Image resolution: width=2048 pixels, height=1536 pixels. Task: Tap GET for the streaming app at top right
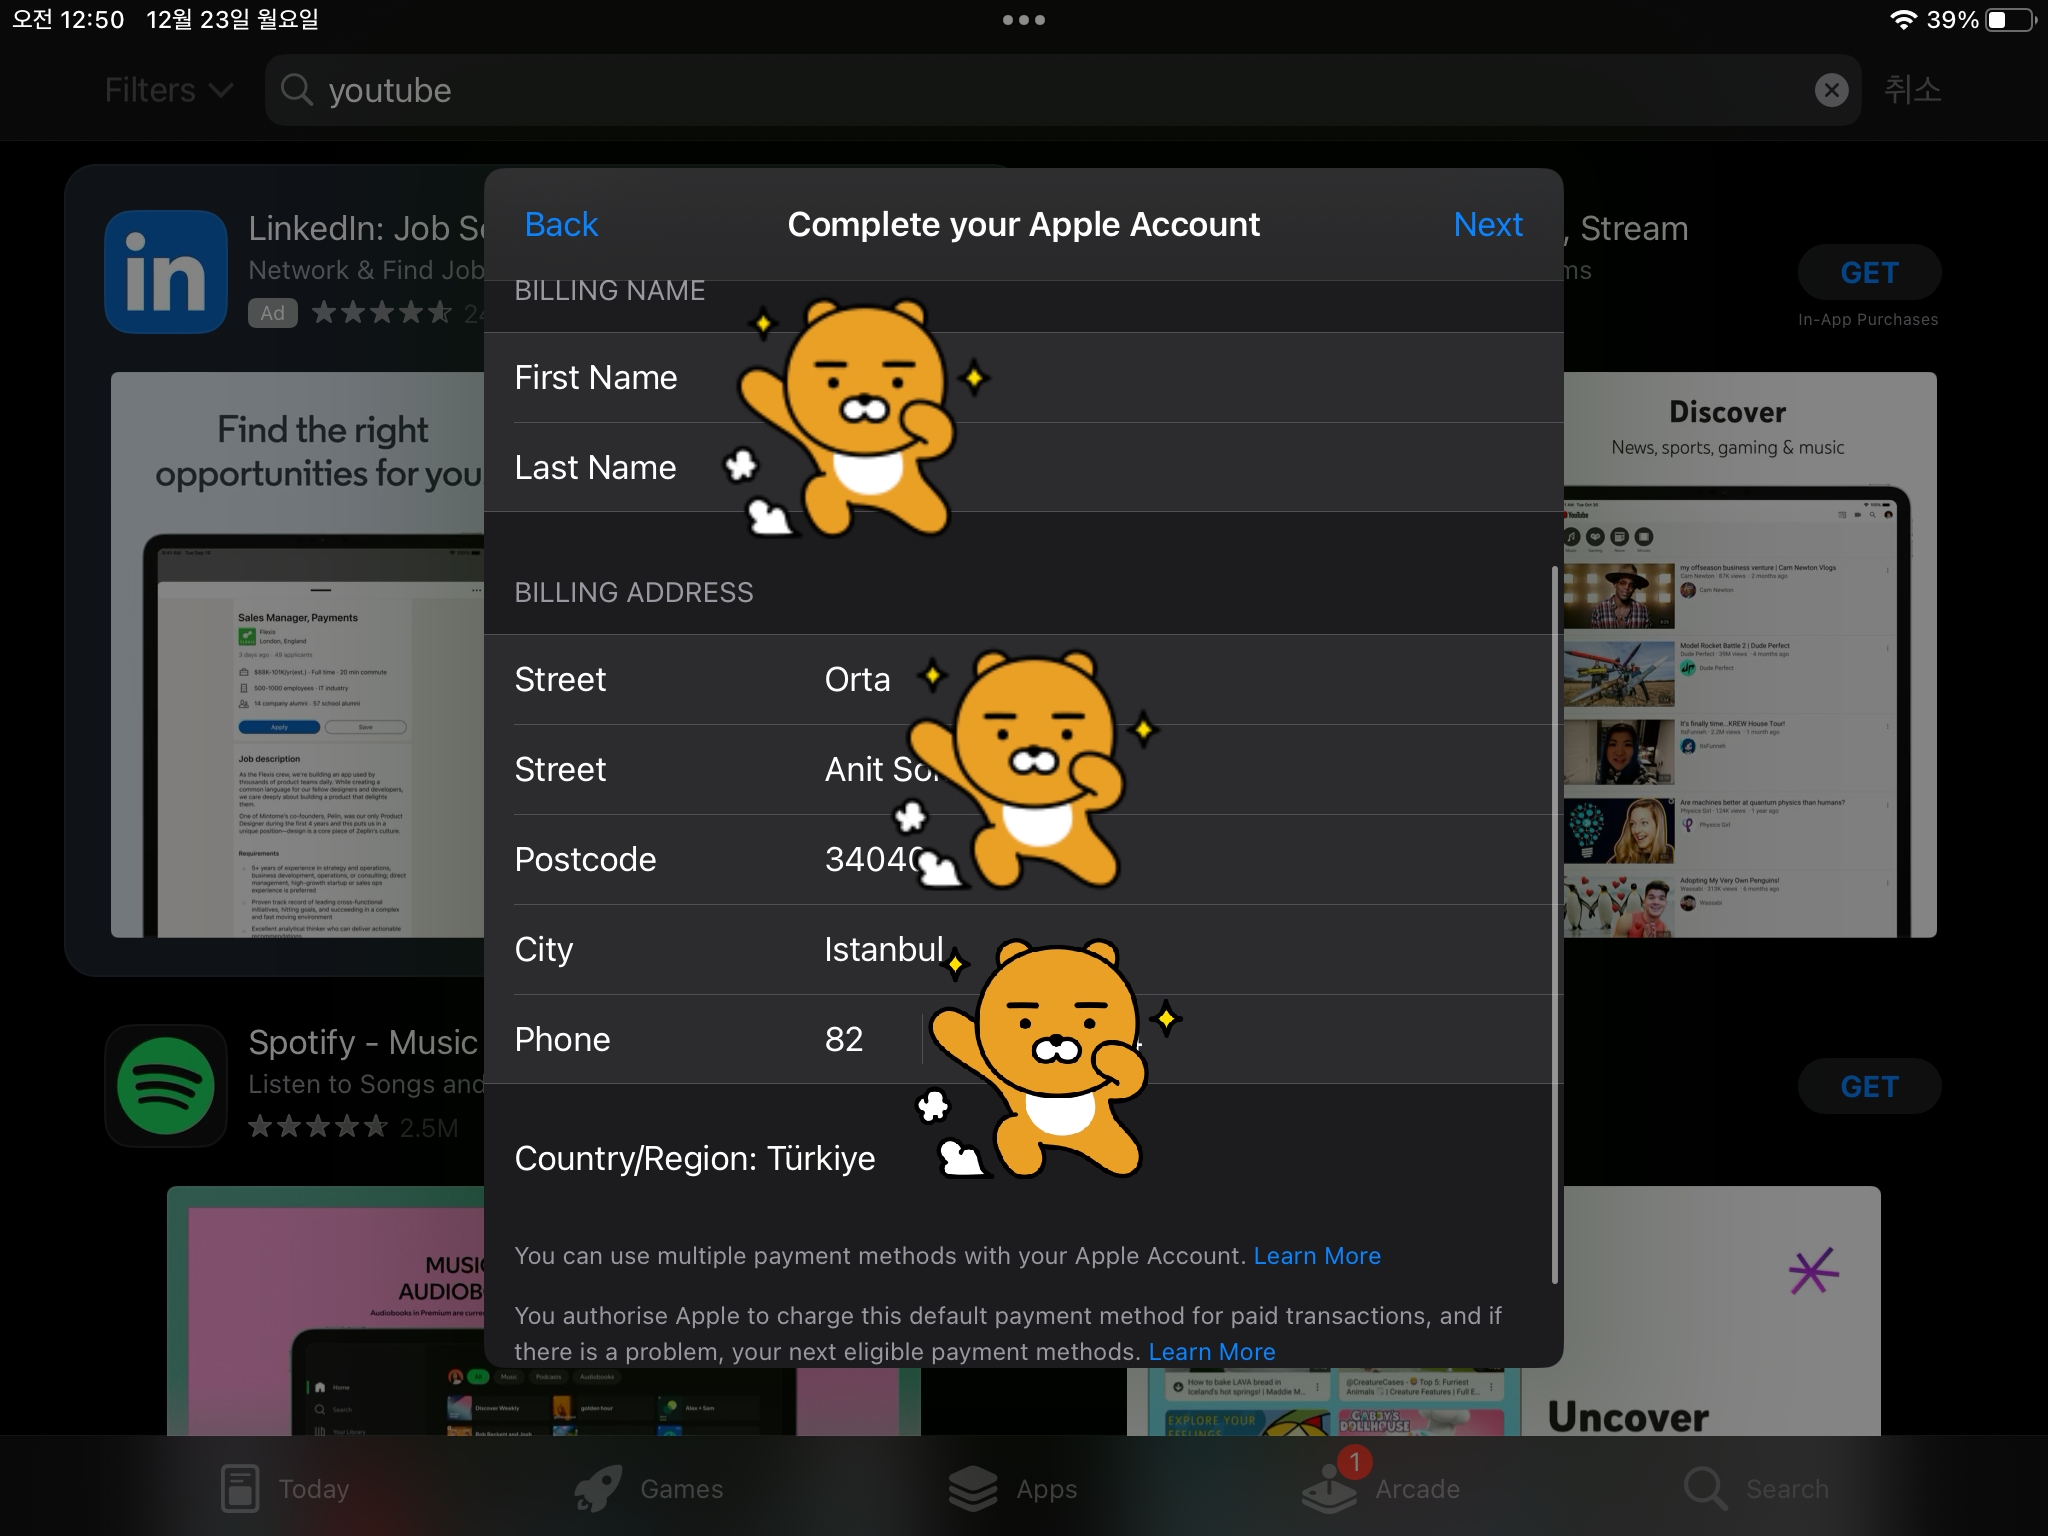pyautogui.click(x=1869, y=272)
